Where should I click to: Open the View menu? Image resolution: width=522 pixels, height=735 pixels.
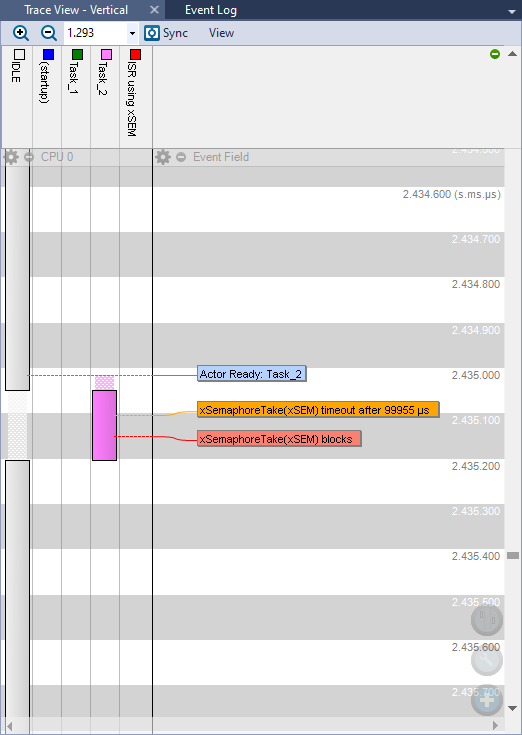tap(221, 33)
